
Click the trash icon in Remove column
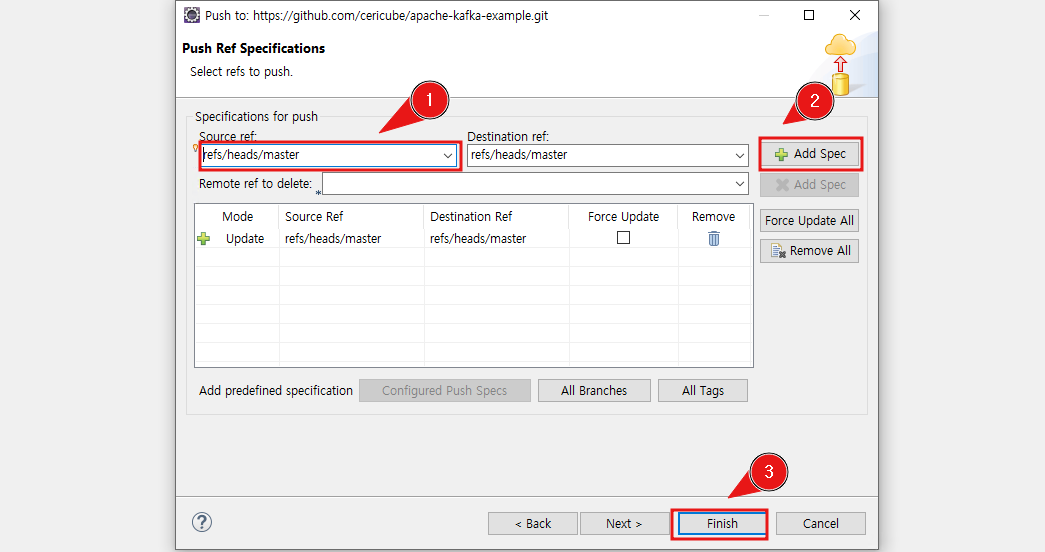click(714, 239)
